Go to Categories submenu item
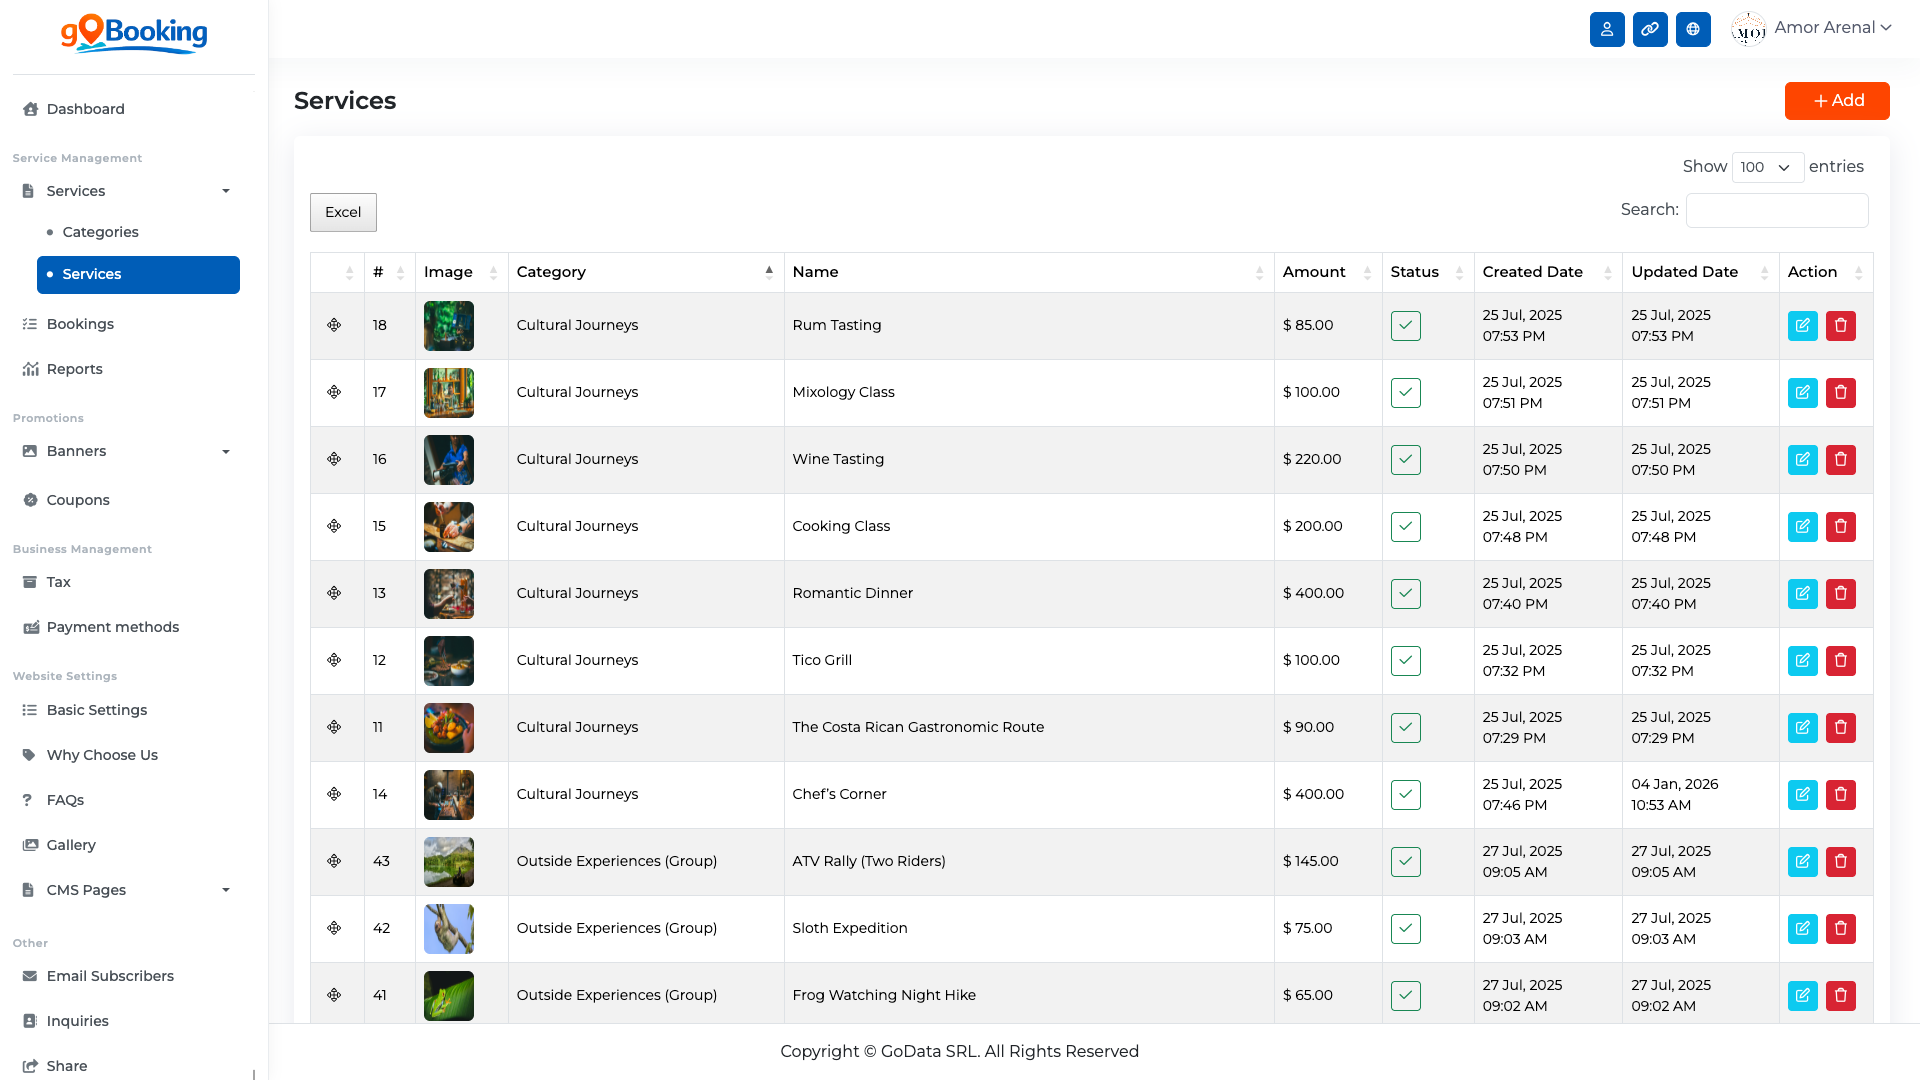 click(100, 232)
